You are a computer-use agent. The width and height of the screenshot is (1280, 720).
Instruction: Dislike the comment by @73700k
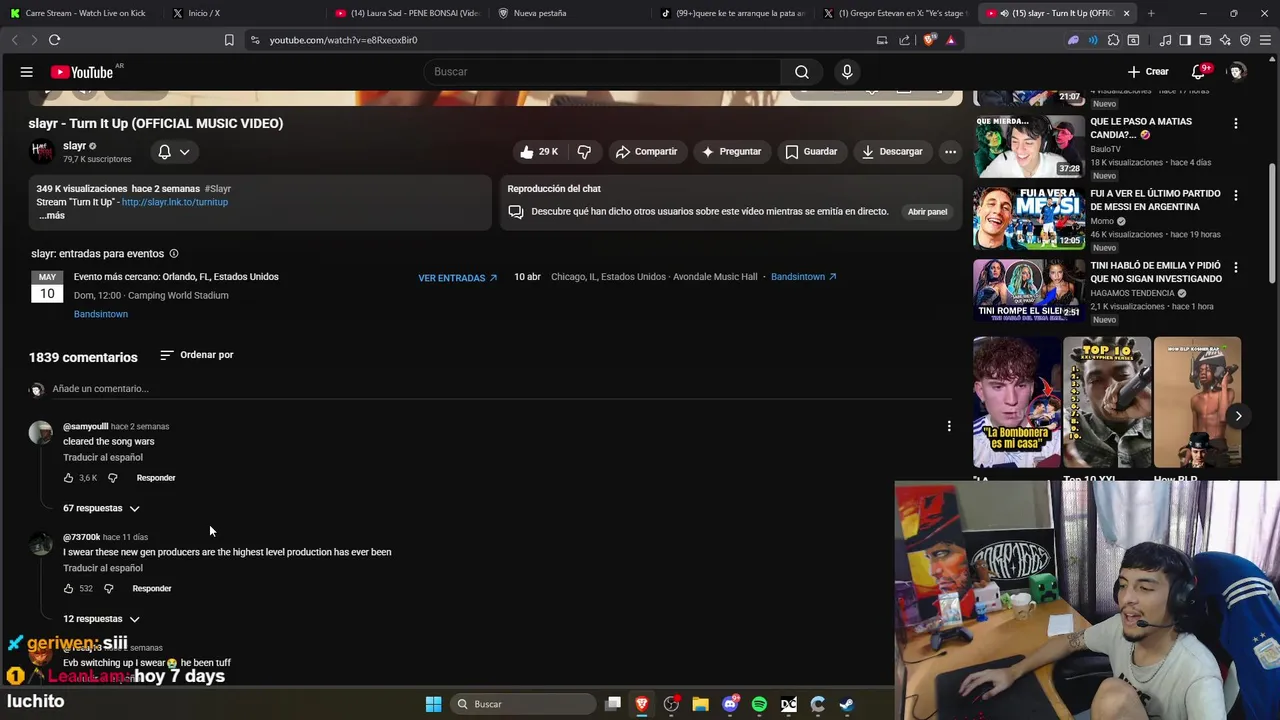coord(109,589)
